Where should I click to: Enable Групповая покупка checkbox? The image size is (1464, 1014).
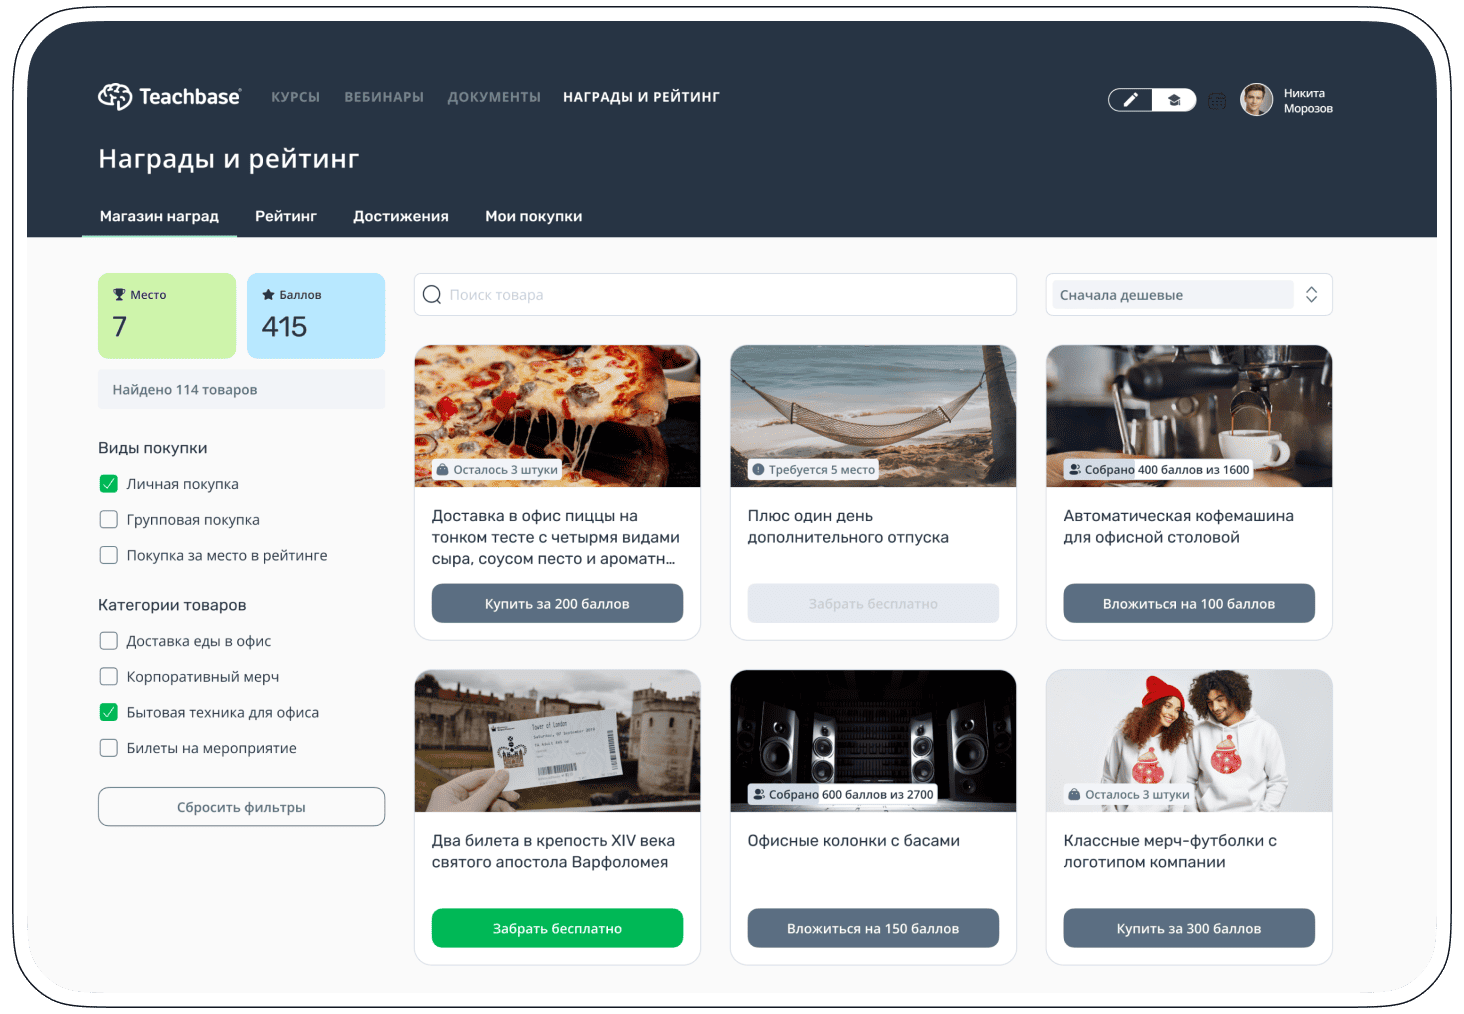tap(109, 520)
